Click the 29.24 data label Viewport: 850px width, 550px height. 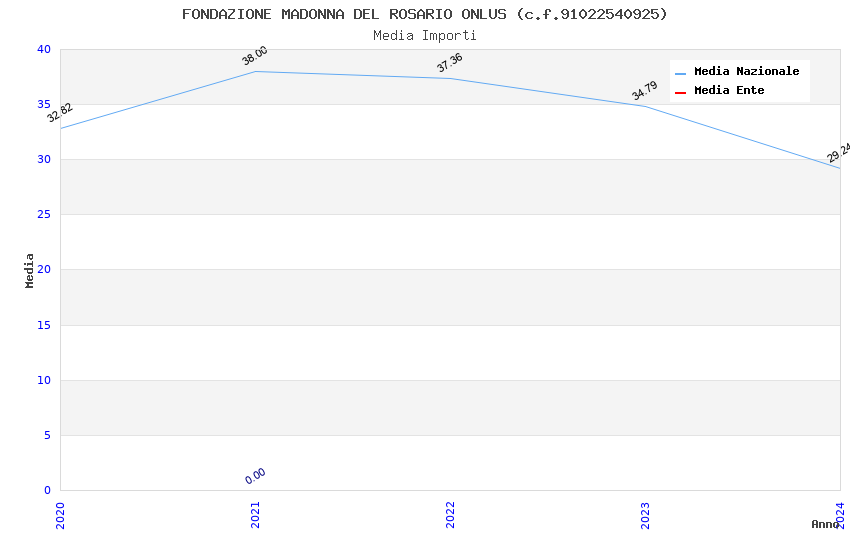839,152
